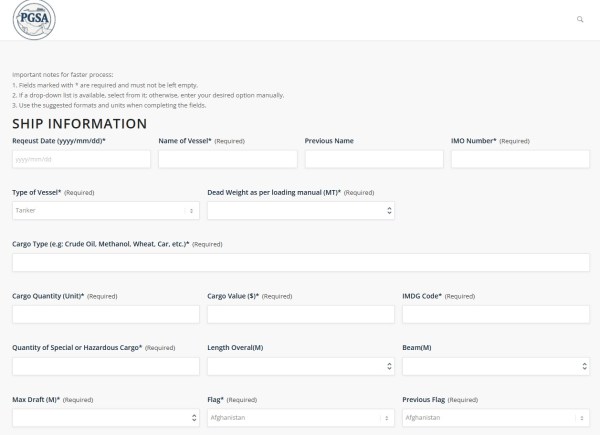Click note 3 about suggested formats
The image size is (600, 435).
109,105
